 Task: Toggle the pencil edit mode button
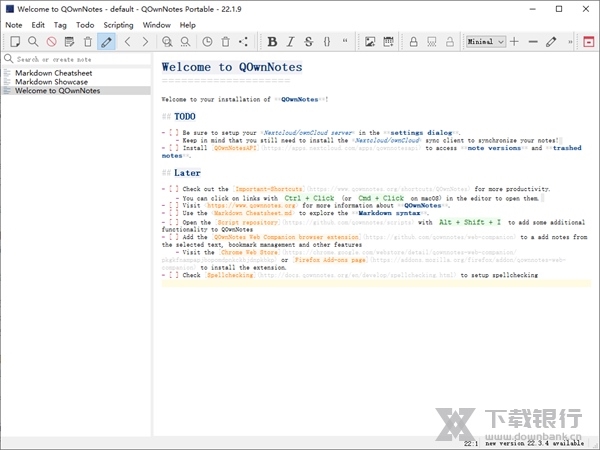click(x=107, y=42)
